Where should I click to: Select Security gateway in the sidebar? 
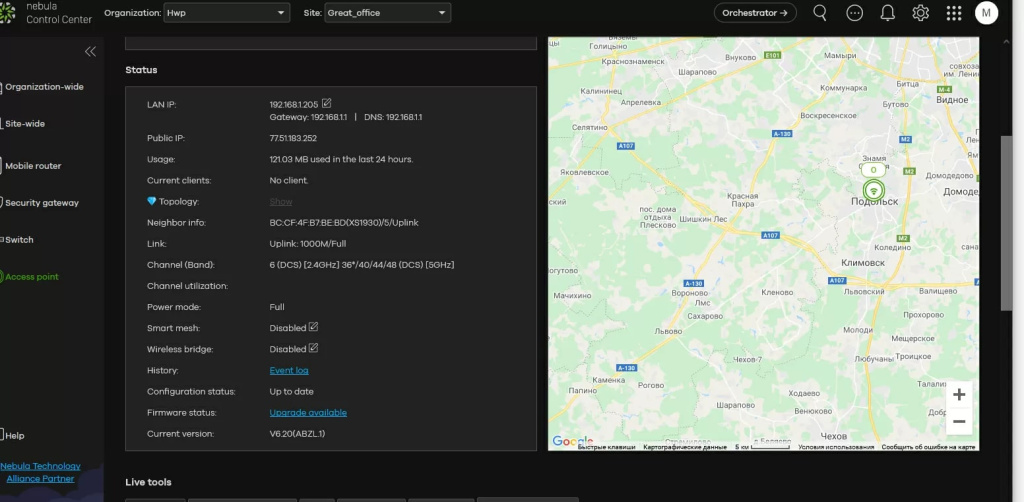click(42, 203)
